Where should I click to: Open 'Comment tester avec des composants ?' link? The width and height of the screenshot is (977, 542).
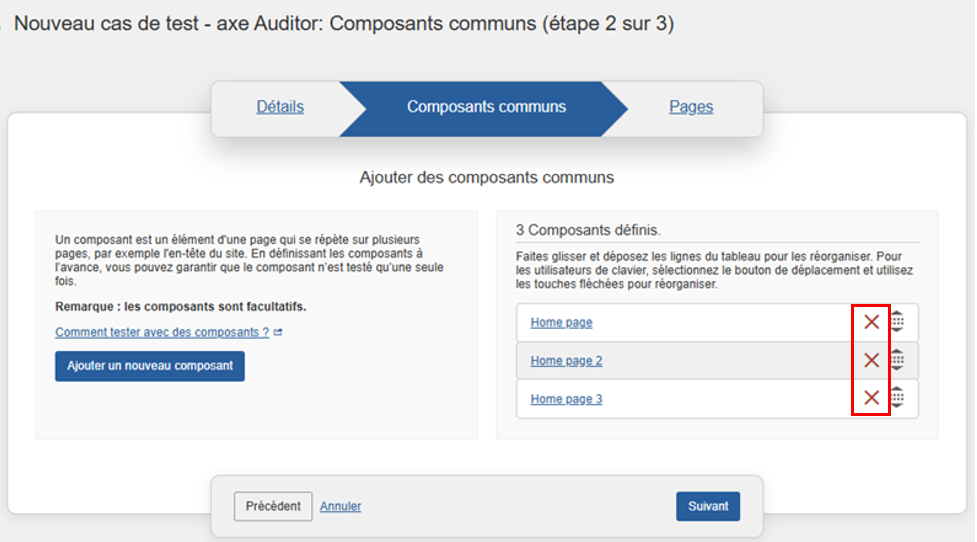click(x=162, y=332)
